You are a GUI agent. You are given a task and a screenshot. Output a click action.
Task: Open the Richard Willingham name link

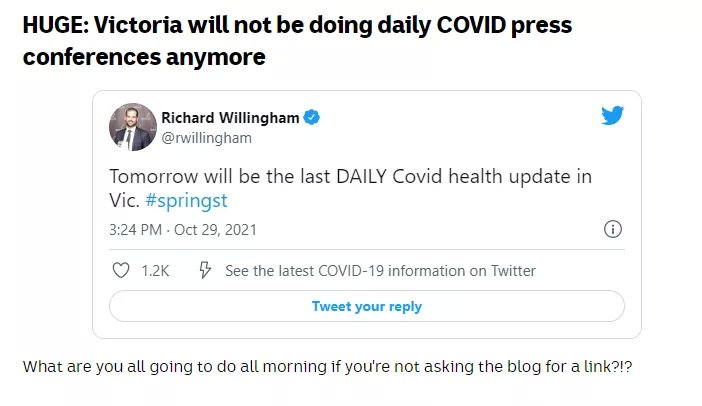(230, 118)
